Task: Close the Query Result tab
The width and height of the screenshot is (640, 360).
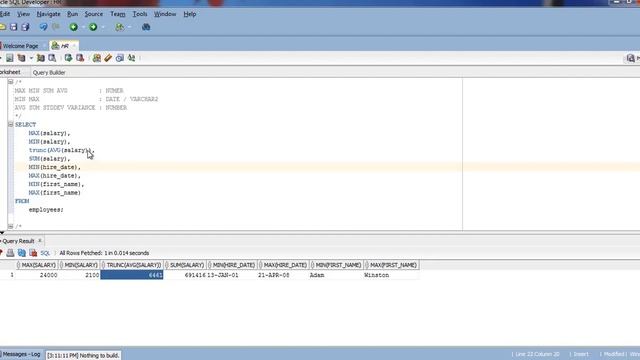Action: [40, 241]
